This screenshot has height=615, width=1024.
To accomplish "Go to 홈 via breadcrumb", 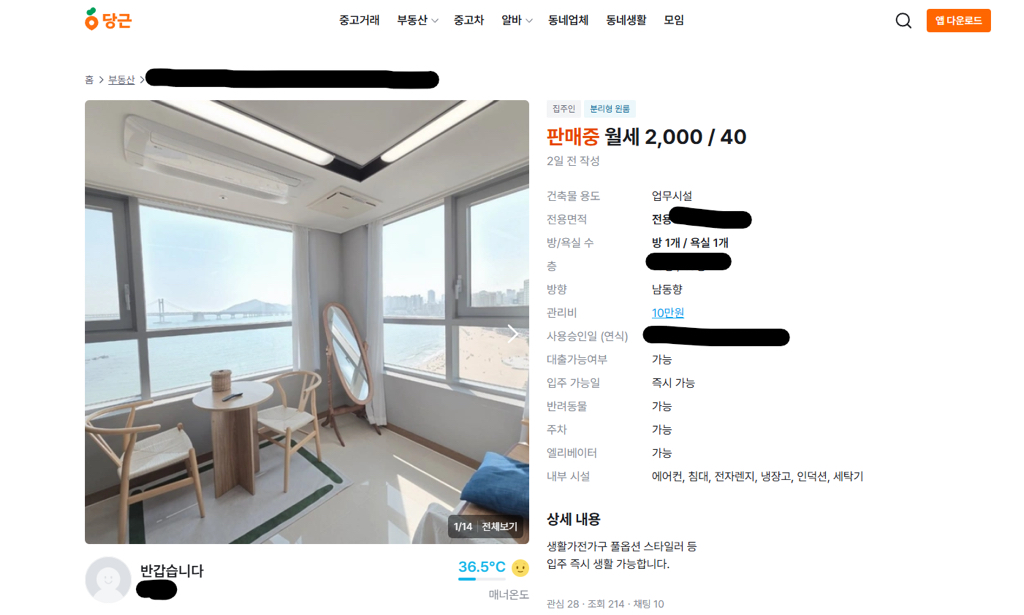I will (x=89, y=80).
